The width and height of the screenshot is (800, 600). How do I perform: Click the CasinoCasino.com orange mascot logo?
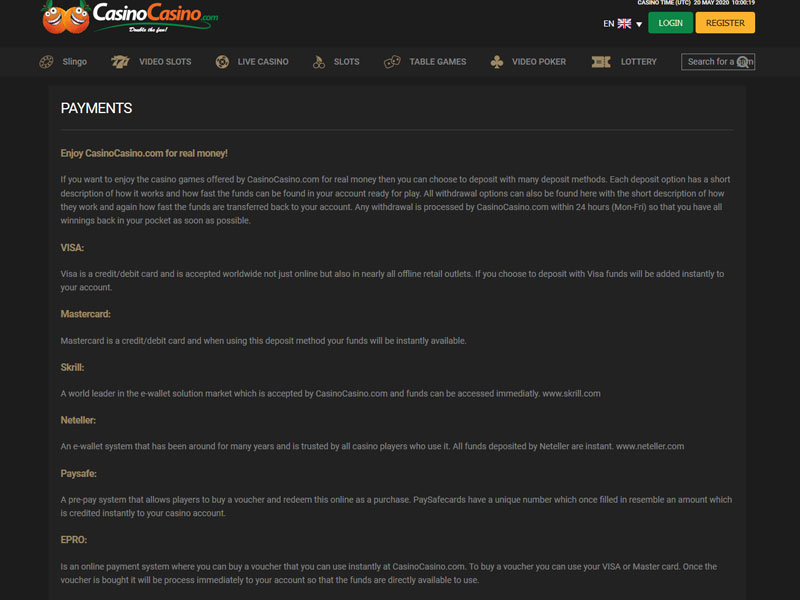66,18
